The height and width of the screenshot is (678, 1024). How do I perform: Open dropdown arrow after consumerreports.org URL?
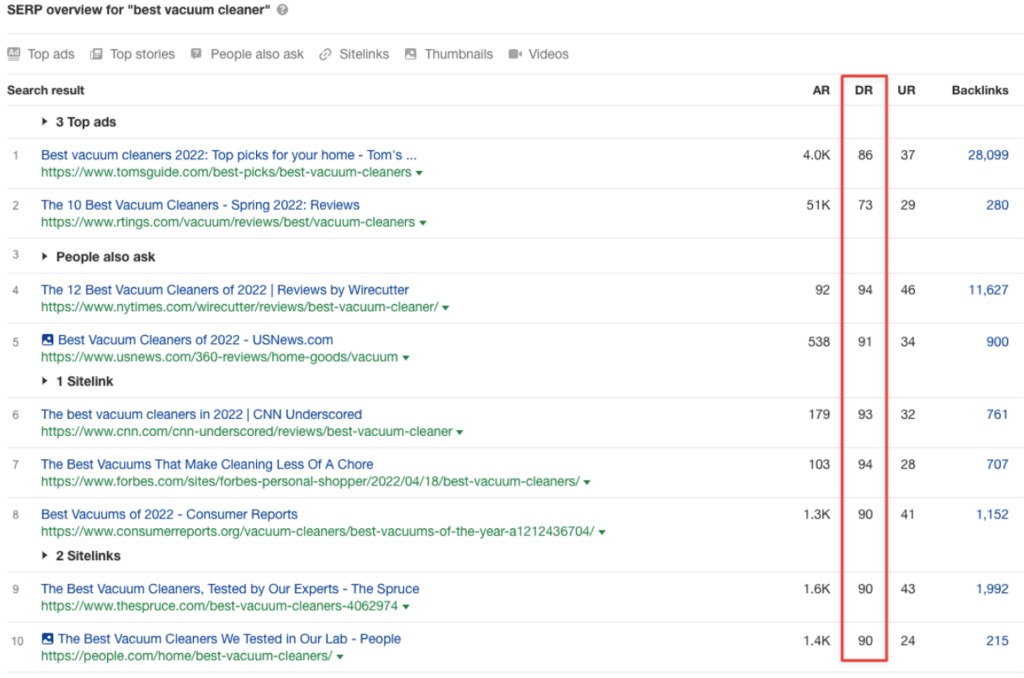coord(601,532)
